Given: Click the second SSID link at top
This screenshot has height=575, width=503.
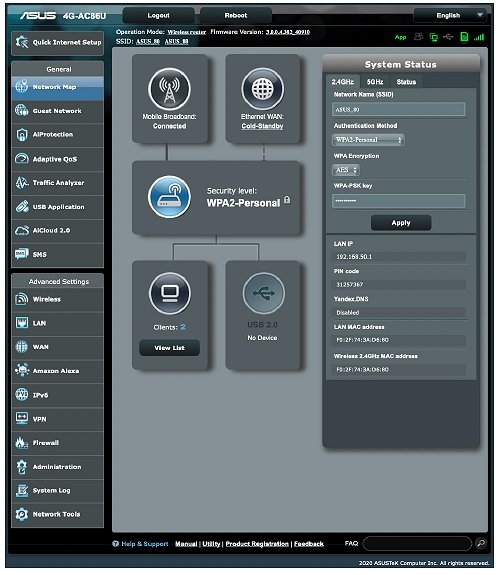Looking at the screenshot, I should point(176,41).
